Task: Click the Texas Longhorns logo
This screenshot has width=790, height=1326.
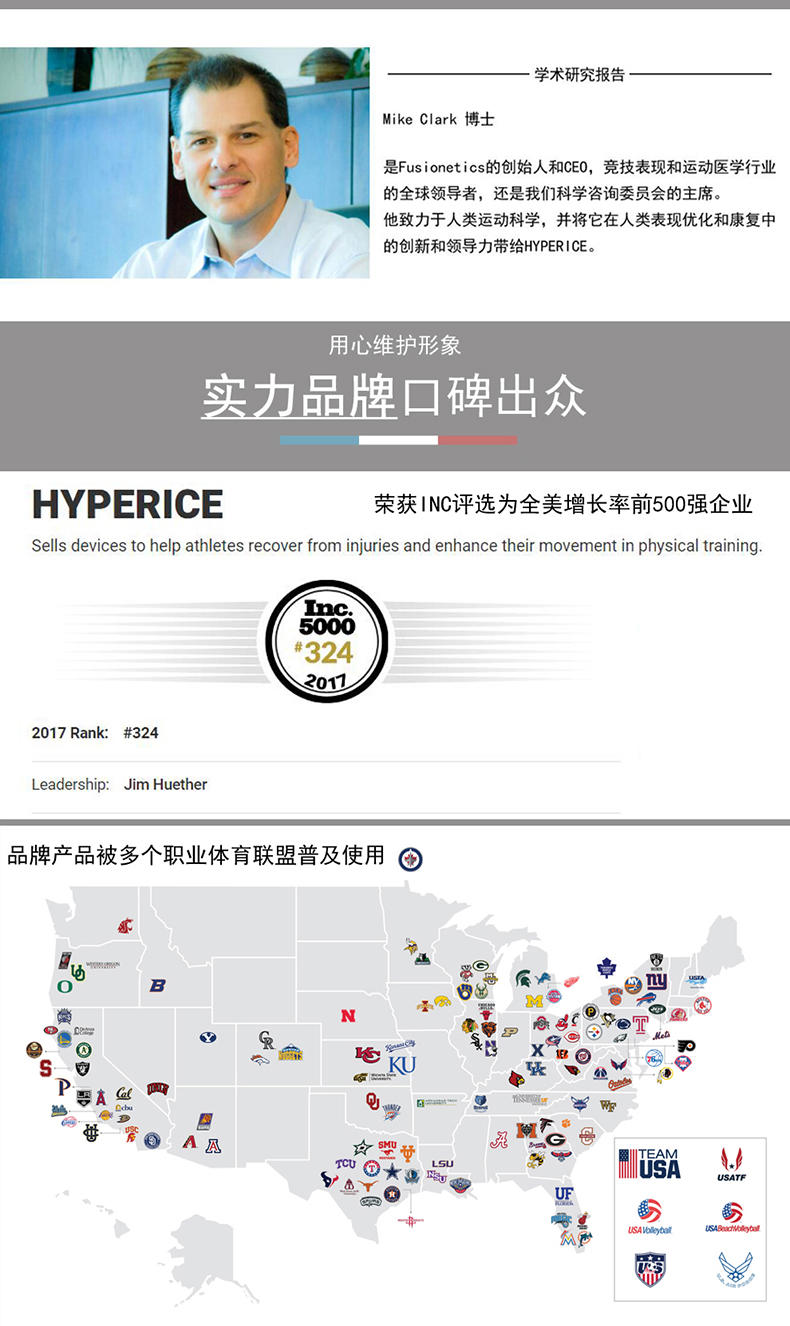Action: (368, 1186)
